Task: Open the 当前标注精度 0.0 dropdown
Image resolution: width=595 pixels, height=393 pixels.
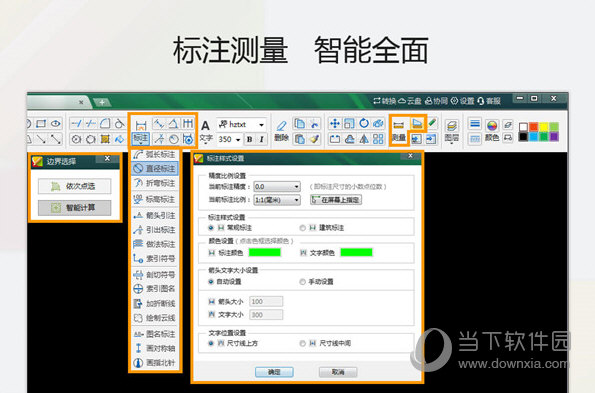Action: [277, 187]
